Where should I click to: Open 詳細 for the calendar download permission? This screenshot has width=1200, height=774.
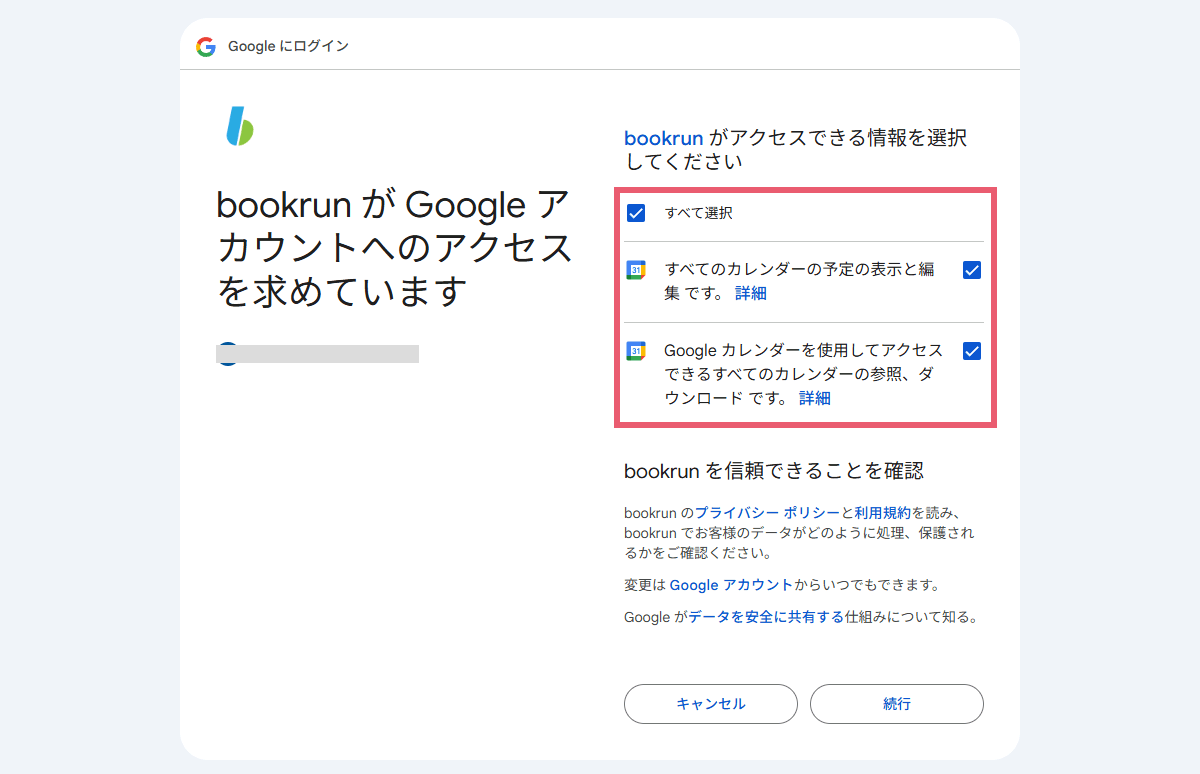click(815, 398)
